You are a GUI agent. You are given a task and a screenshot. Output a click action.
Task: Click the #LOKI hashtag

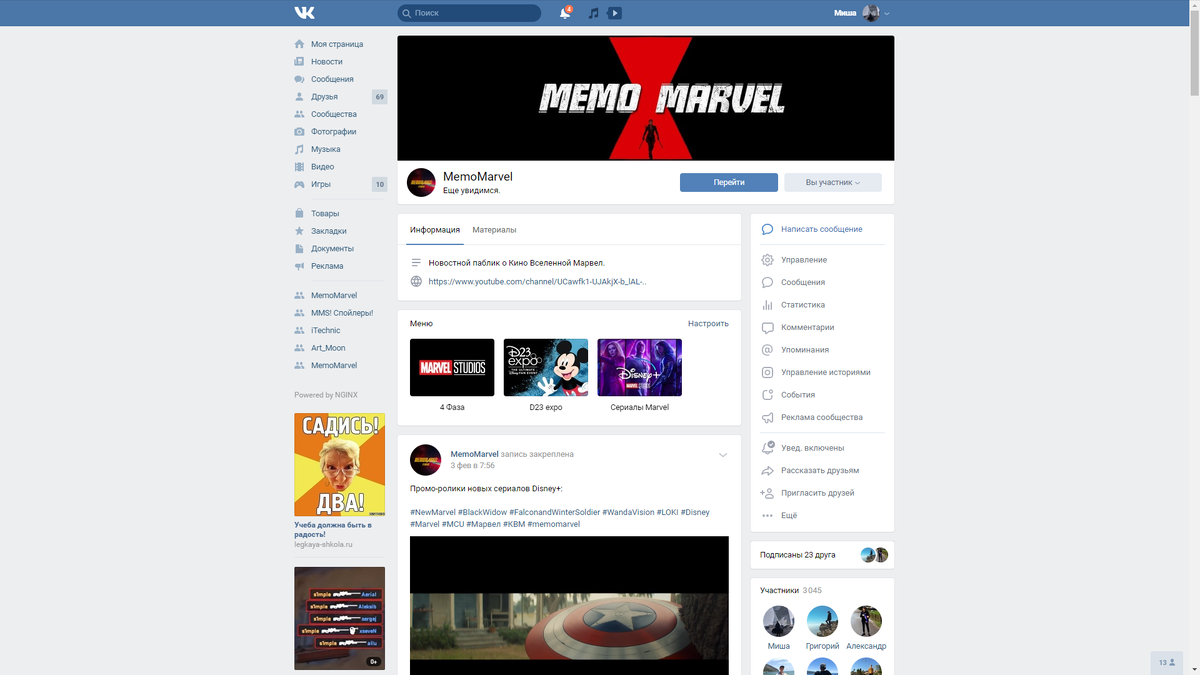pyautogui.click(x=667, y=512)
